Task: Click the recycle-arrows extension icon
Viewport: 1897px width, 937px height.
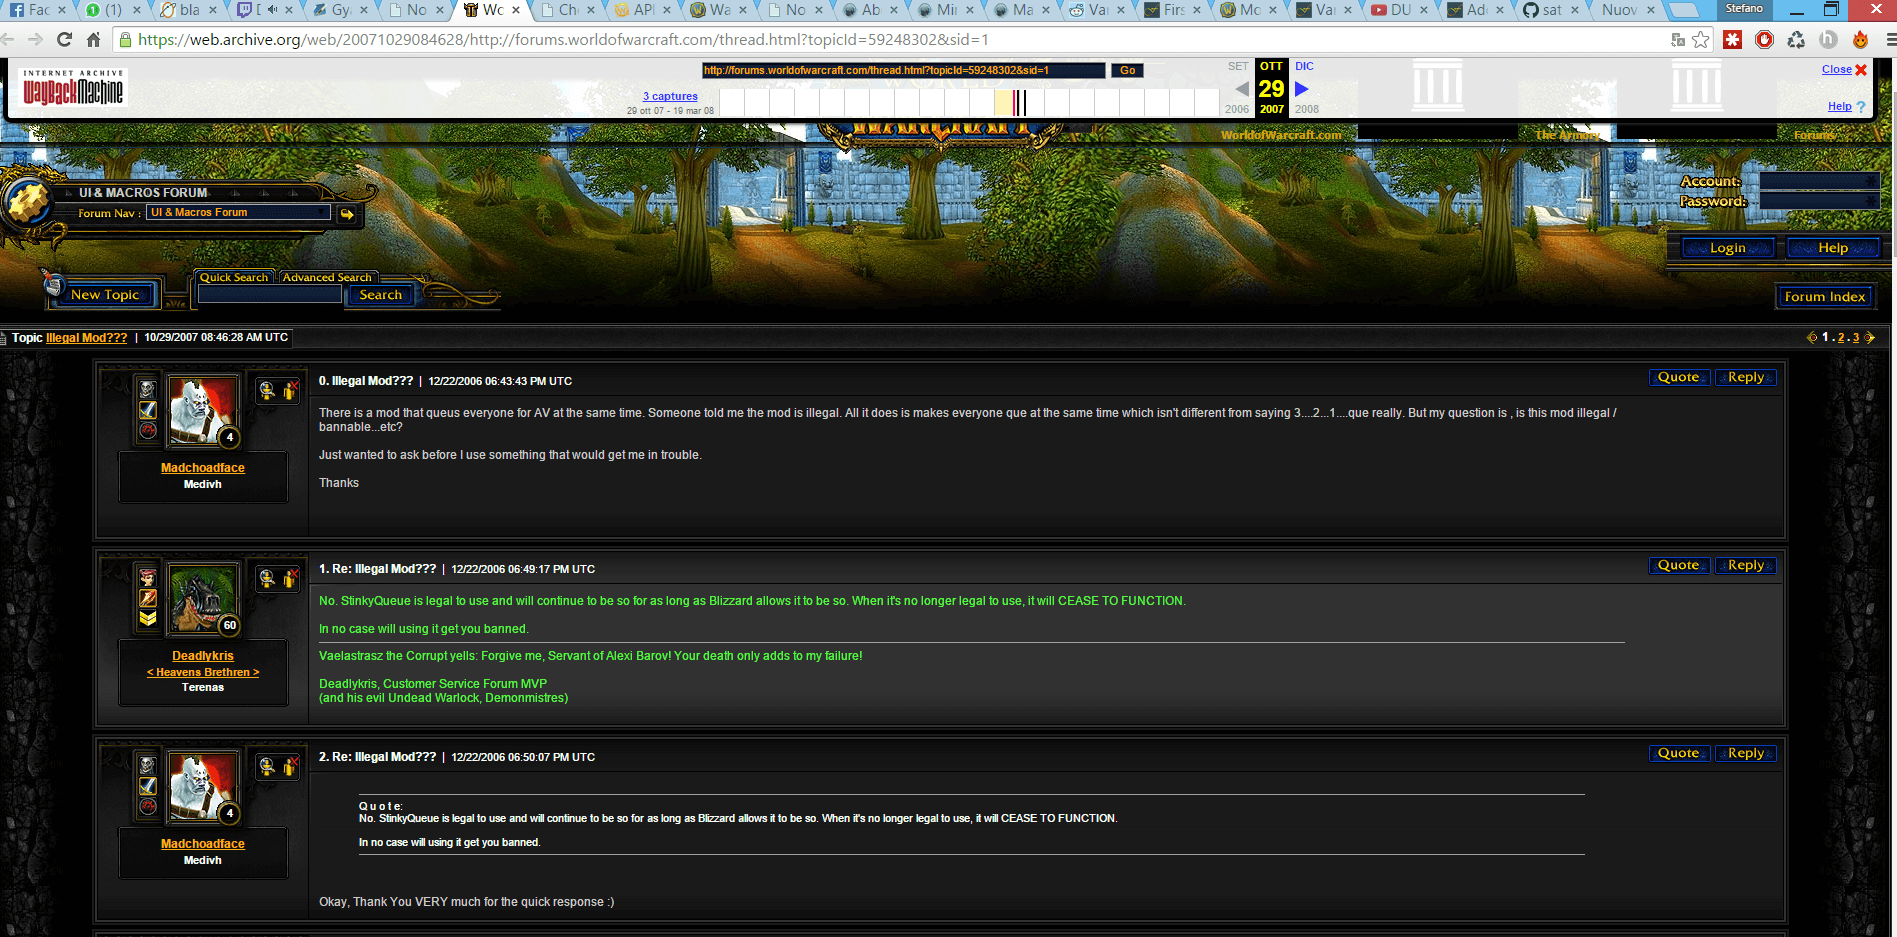Action: (1797, 40)
